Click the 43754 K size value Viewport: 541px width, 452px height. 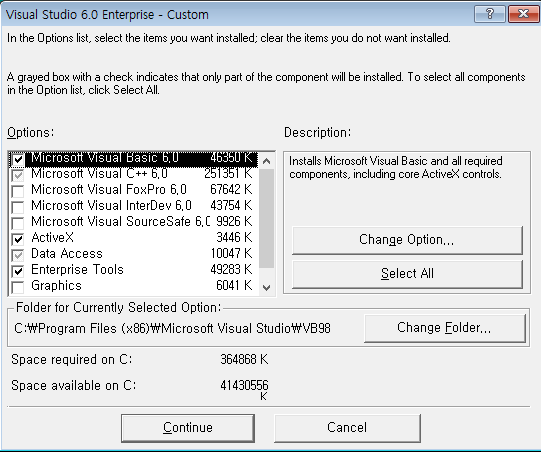click(x=231, y=205)
